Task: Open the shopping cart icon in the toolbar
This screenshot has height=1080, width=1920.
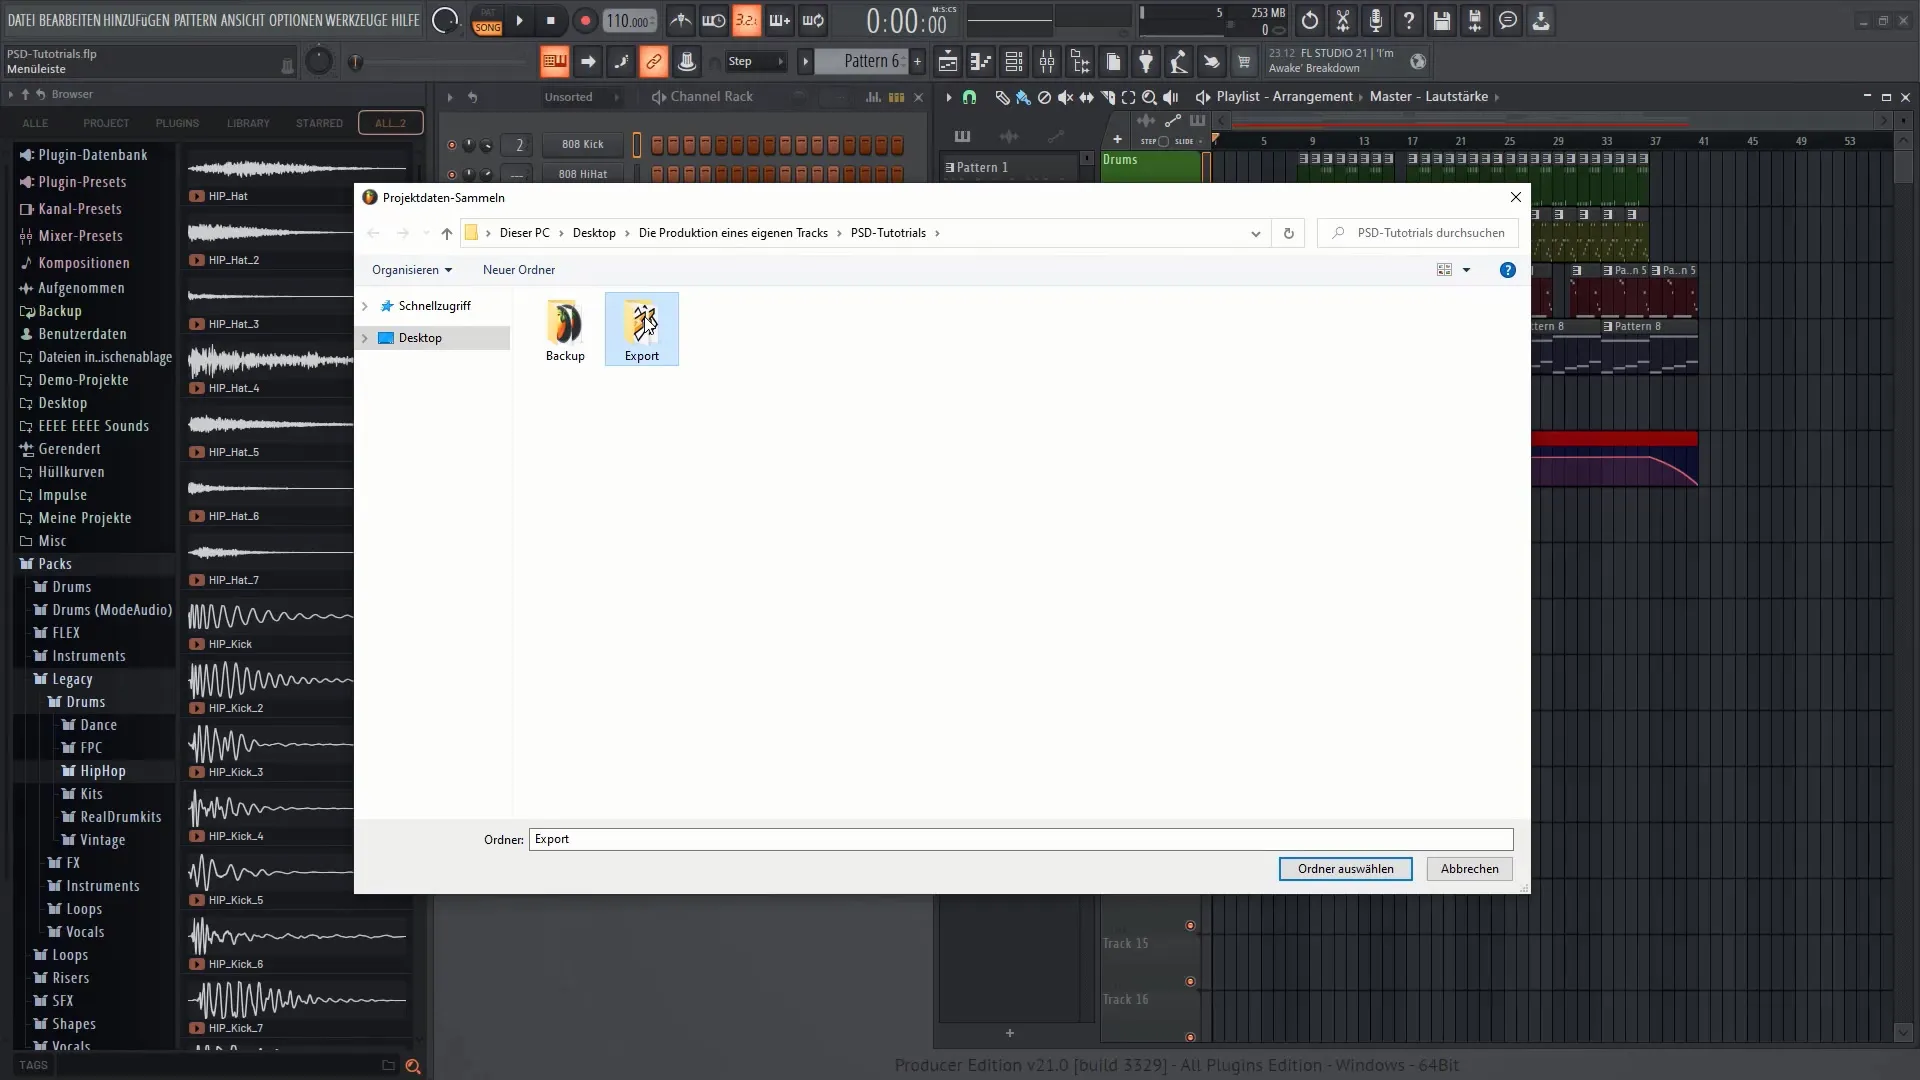Action: pos(1244,62)
